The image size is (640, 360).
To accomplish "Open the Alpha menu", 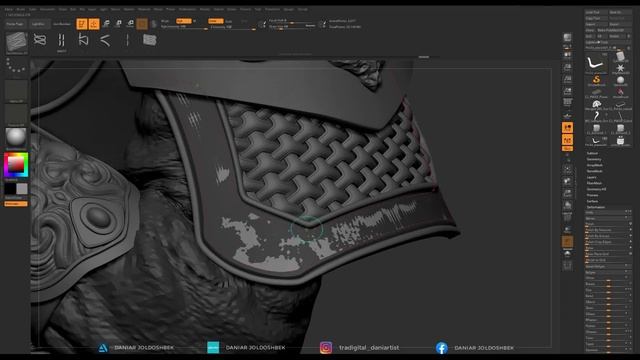I will (x=9, y=9).
